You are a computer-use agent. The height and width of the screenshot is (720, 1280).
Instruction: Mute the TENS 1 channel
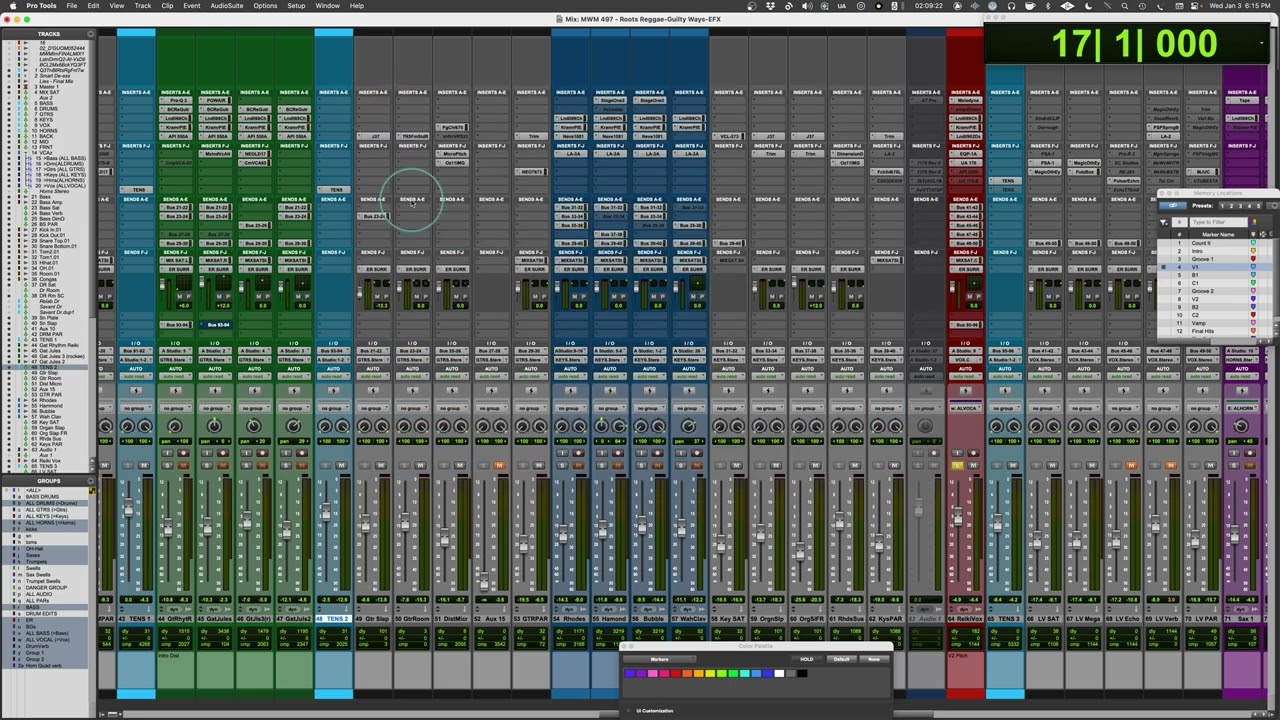pyautogui.click(x=144, y=465)
